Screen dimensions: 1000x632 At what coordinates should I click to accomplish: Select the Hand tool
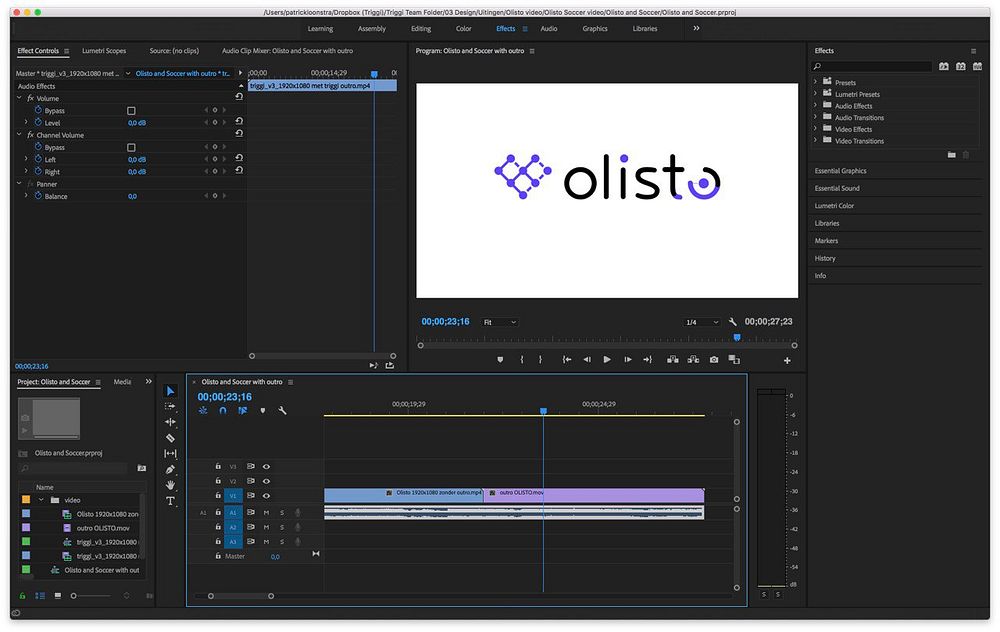170,485
